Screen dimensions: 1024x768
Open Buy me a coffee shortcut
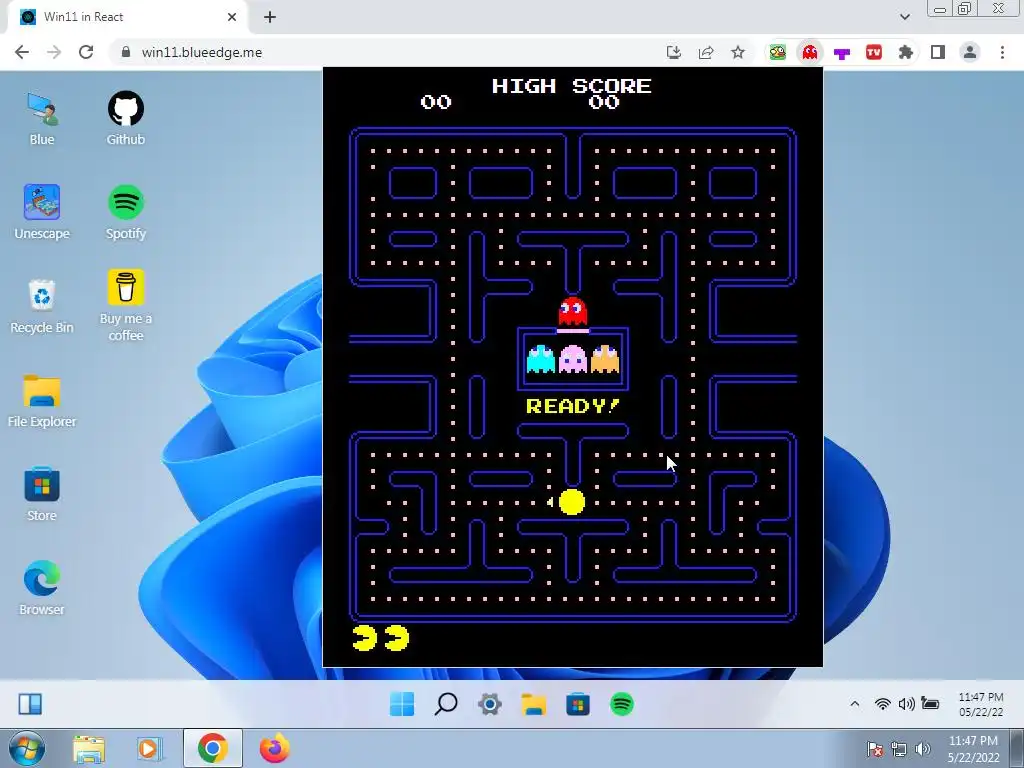[125, 306]
